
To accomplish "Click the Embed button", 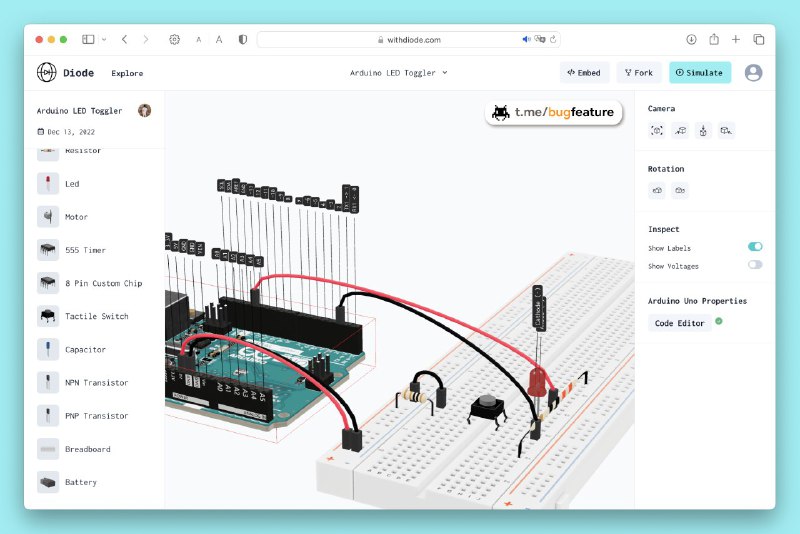I will [584, 73].
